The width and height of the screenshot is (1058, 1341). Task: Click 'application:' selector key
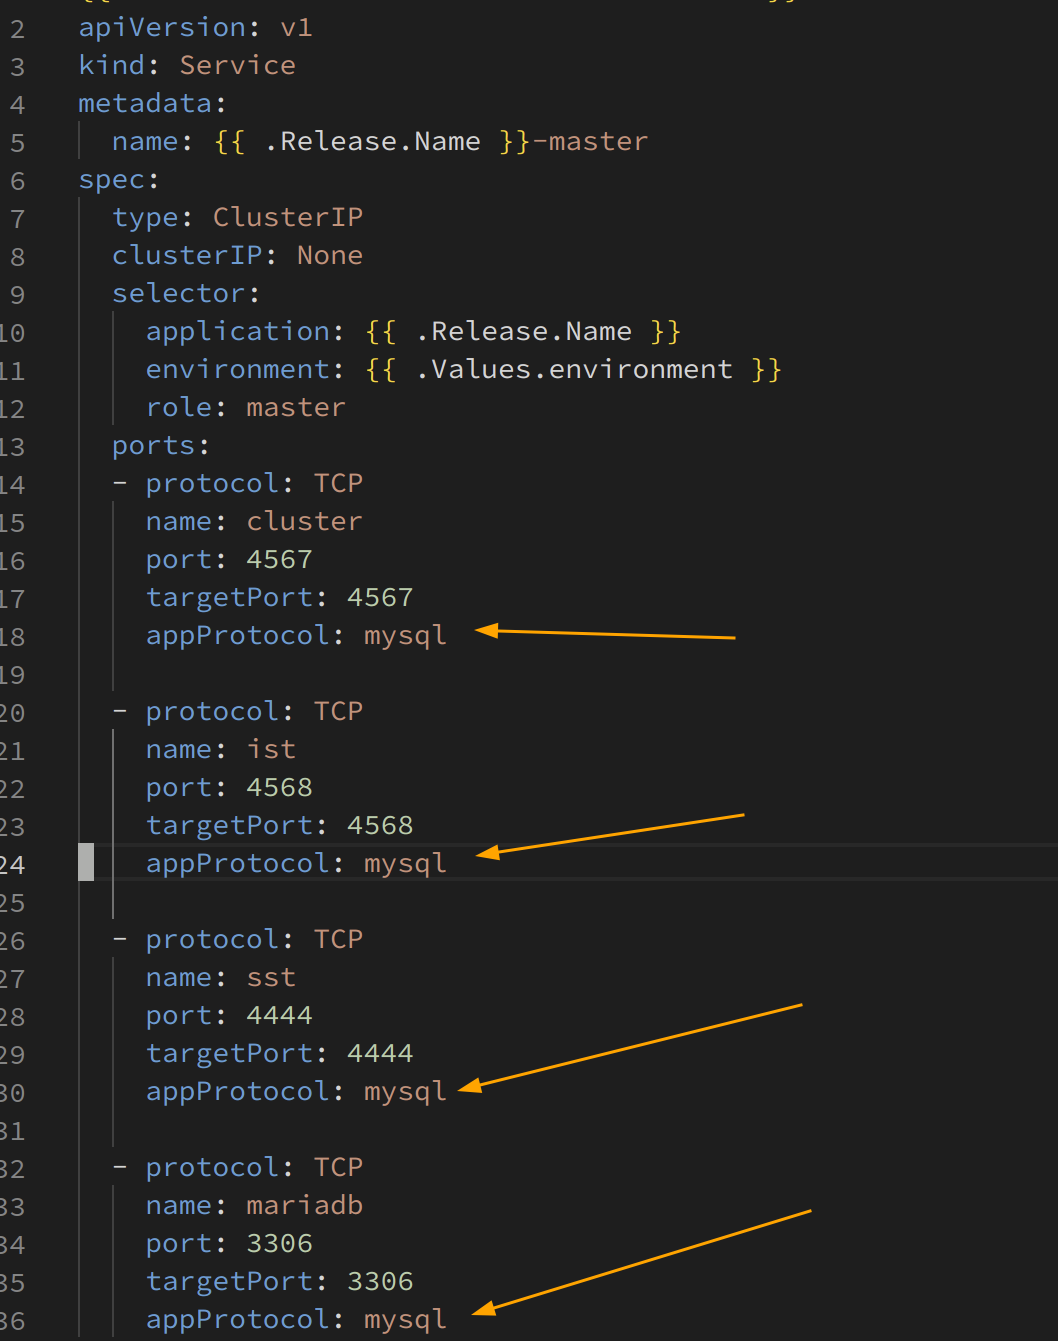[245, 331]
